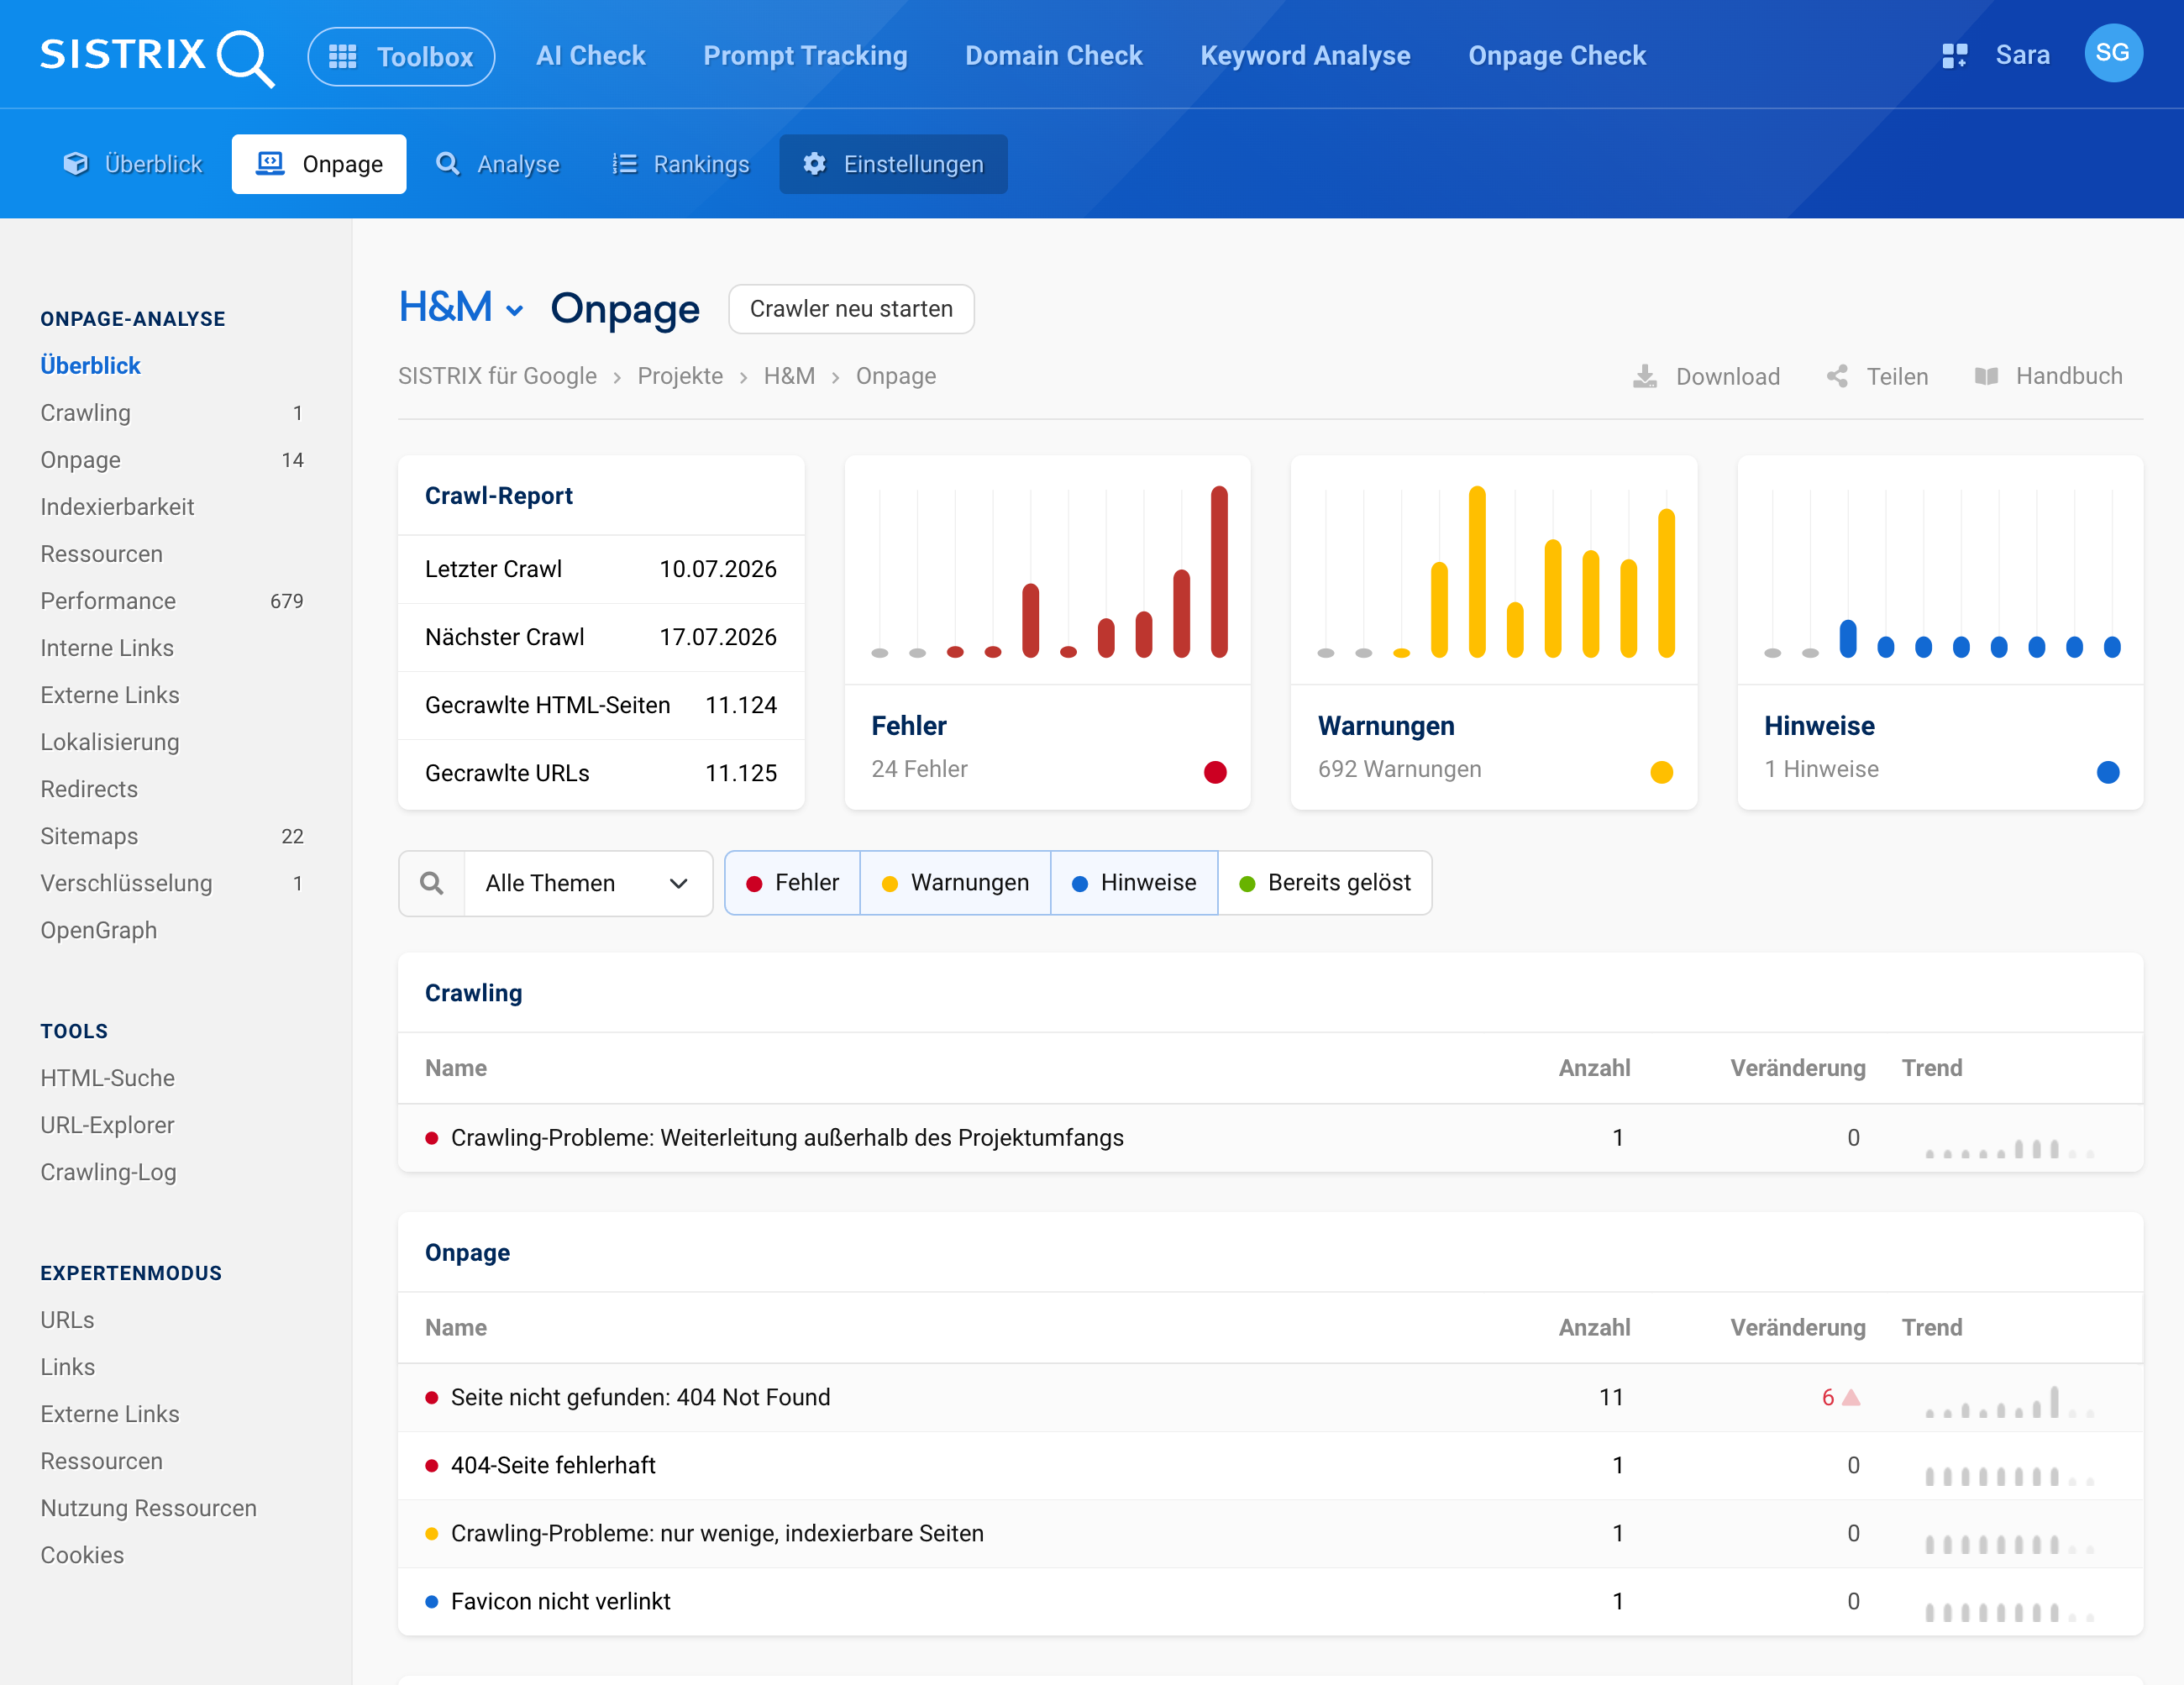Open Lokalisierung in the sidebar
Screen dimensions: 2184x1685
pyautogui.click(x=110, y=742)
